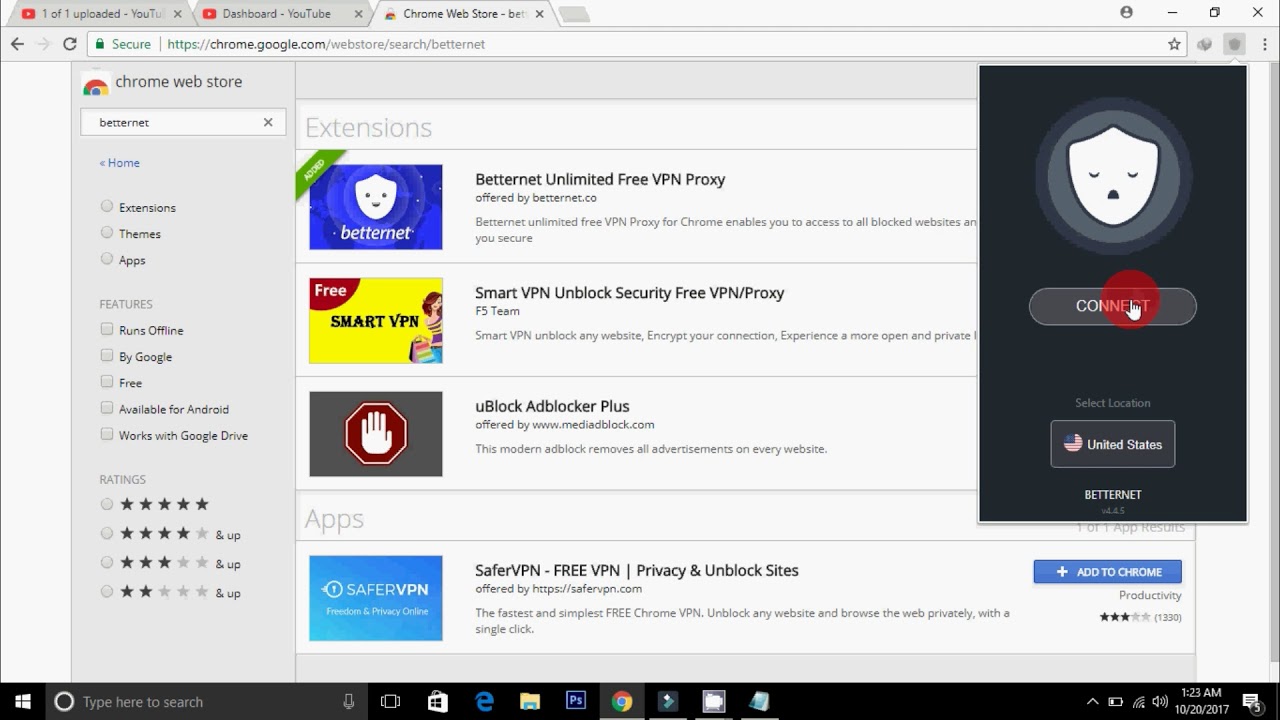
Task: Click the browser back arrow
Action: coord(17,44)
